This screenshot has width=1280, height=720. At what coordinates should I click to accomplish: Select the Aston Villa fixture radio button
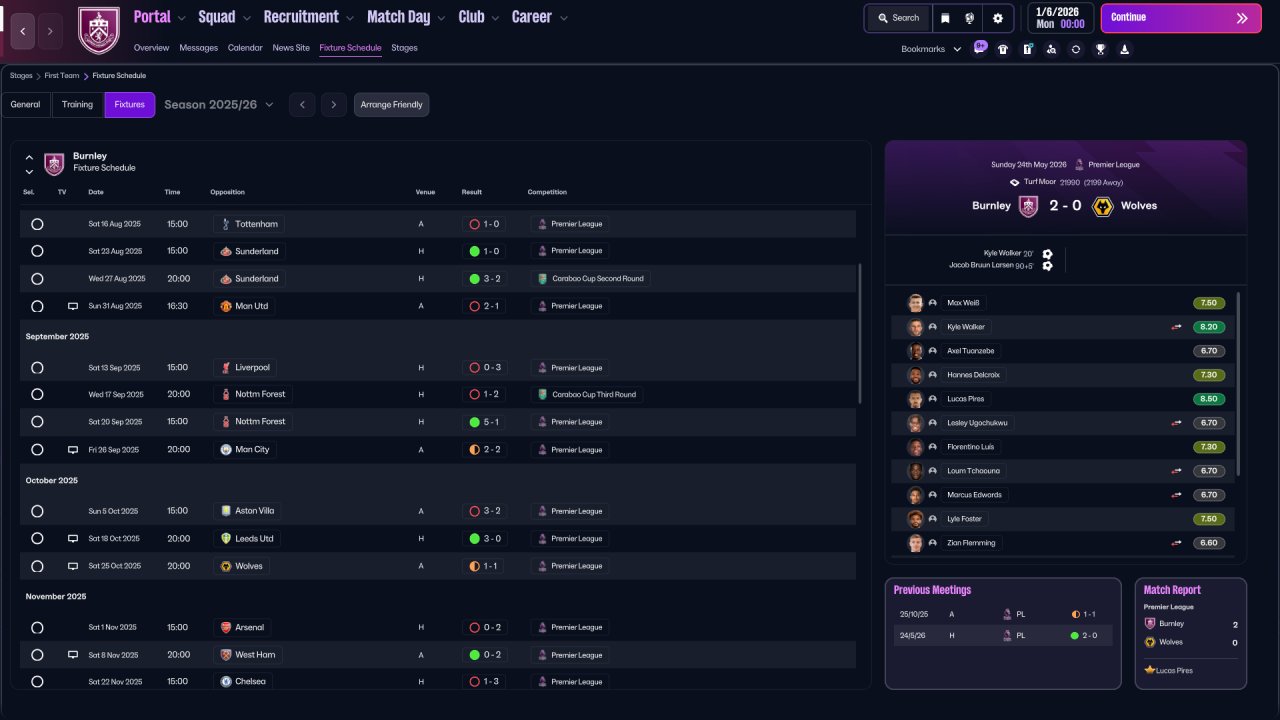tap(37, 511)
